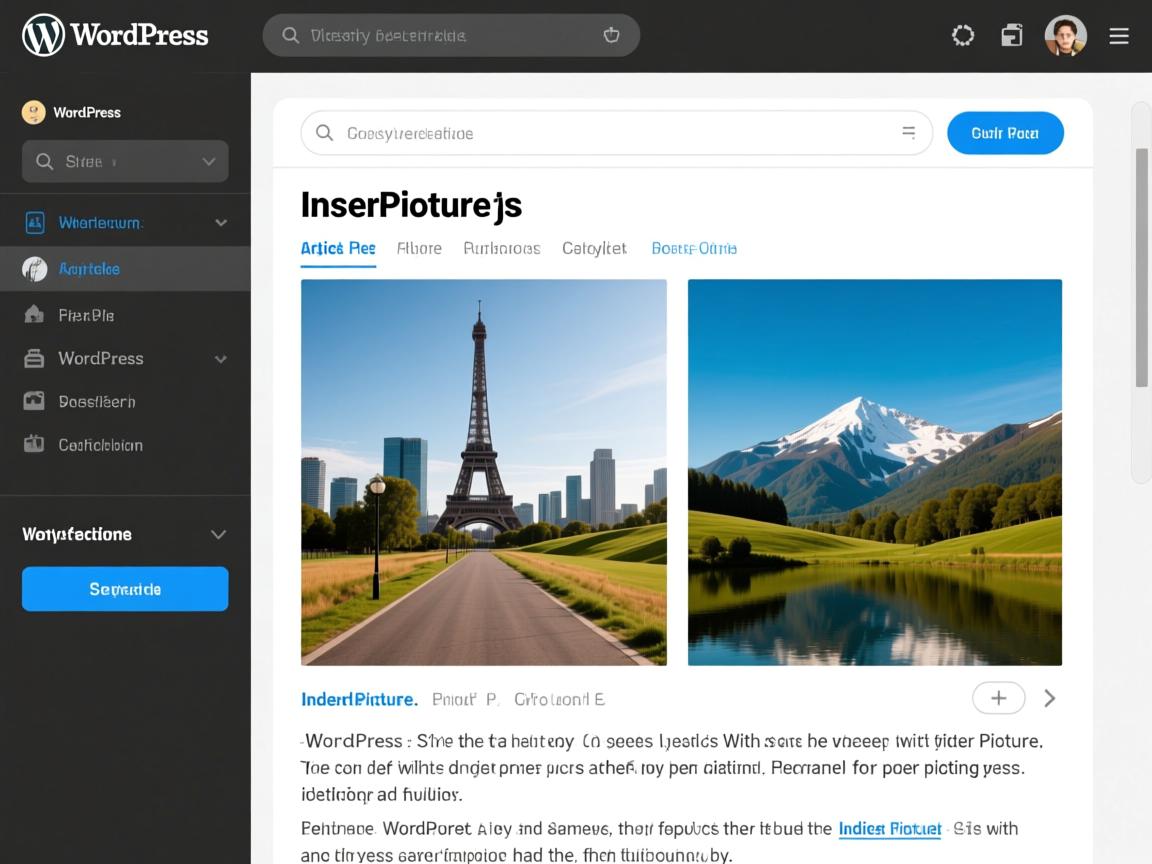
Task: Open the Eiffel Tower image thumbnail
Action: (483, 472)
